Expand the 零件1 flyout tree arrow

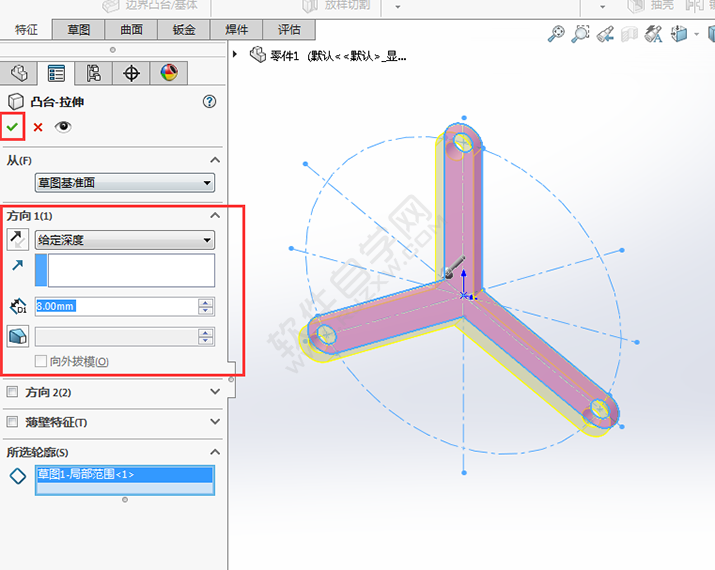[x=235, y=54]
